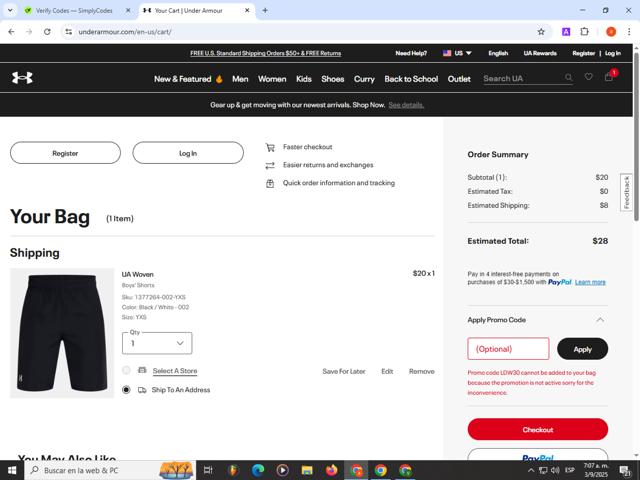Image resolution: width=640 pixels, height=480 pixels.
Task: Open the Outlet menu
Action: click(x=459, y=79)
